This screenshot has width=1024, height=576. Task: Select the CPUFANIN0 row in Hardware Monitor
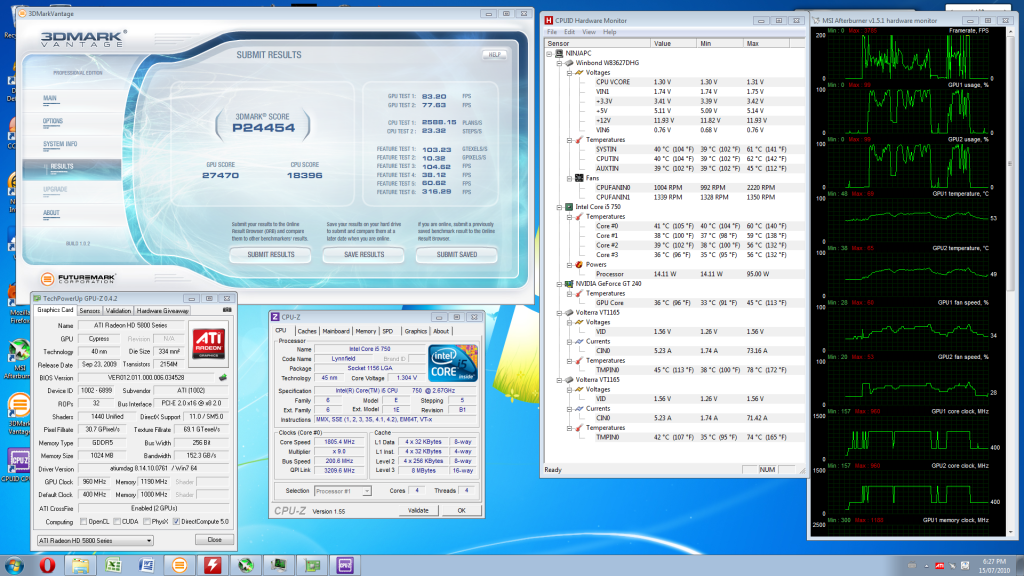pyautogui.click(x=675, y=187)
